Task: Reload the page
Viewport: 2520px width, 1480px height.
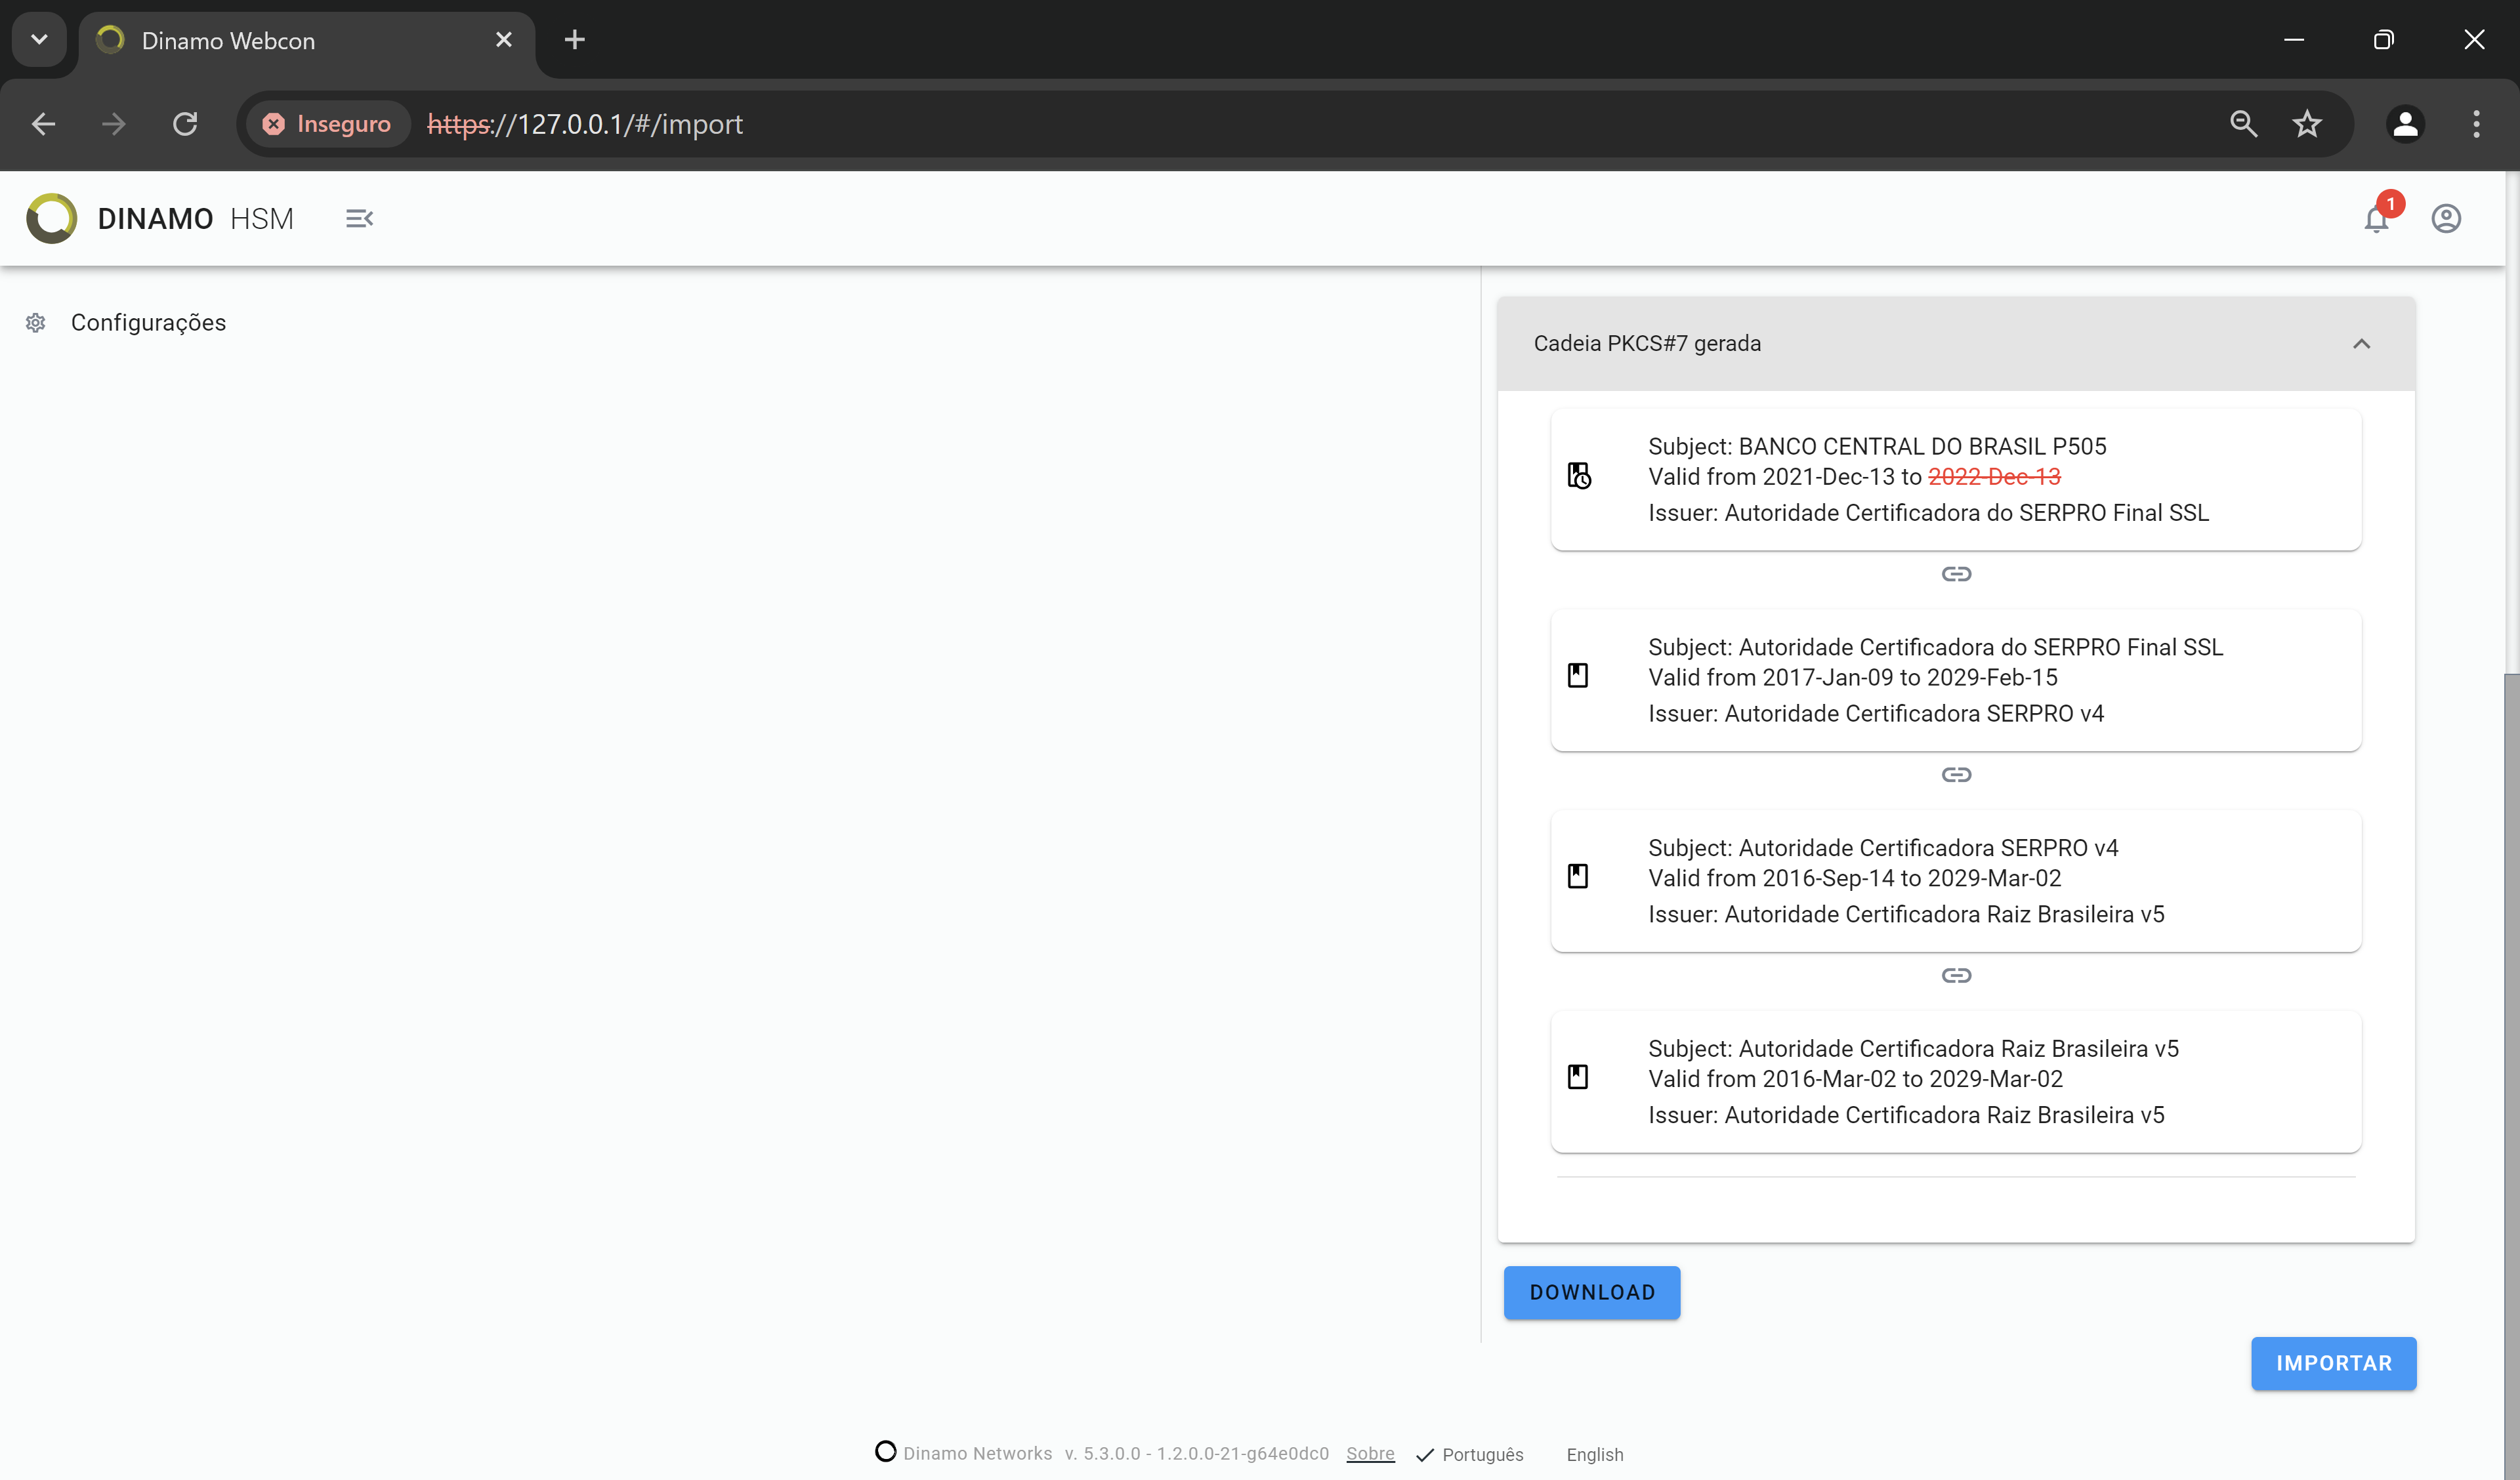Action: pyautogui.click(x=185, y=124)
